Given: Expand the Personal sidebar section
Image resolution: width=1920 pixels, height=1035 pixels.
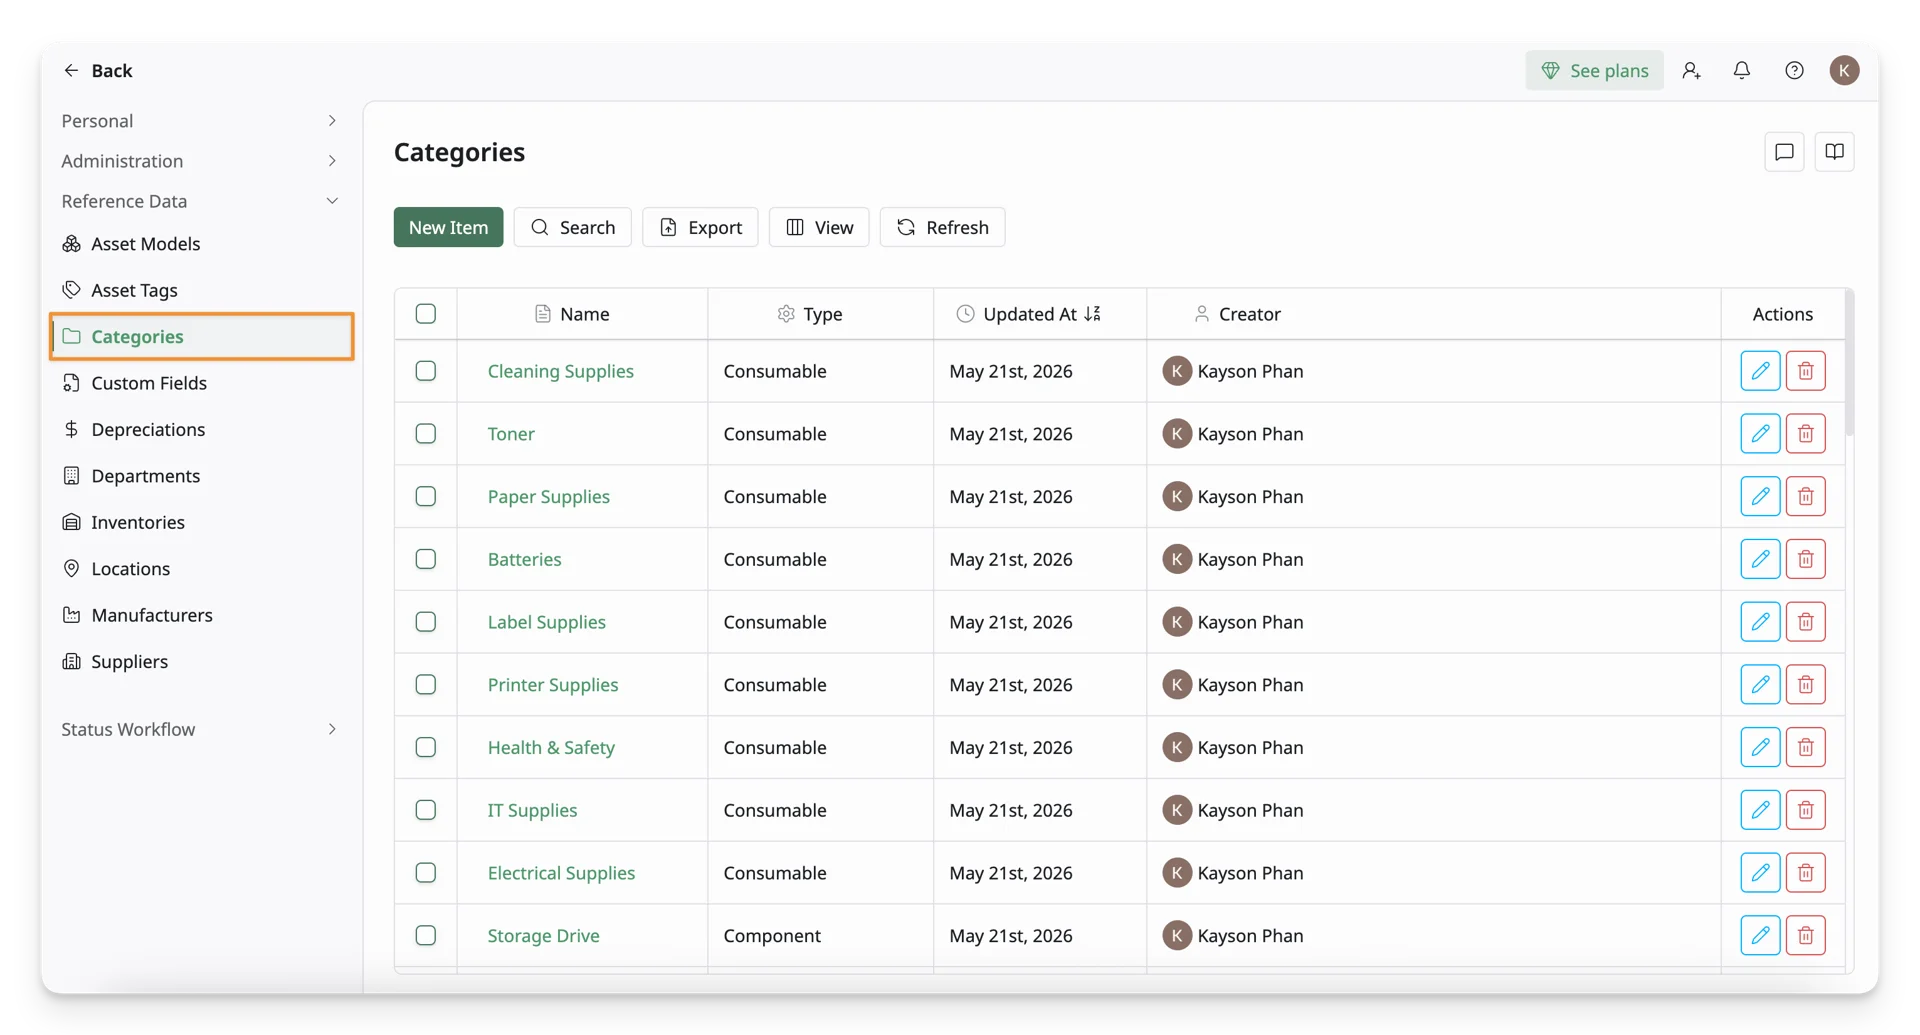Looking at the screenshot, I should pyautogui.click(x=200, y=121).
